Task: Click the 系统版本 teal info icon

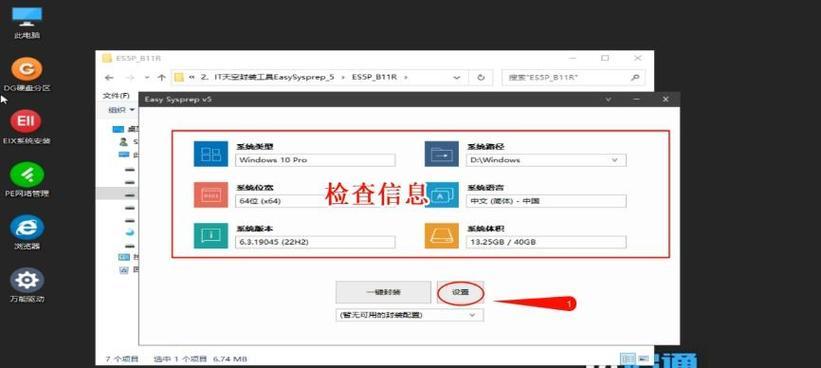Action: (x=210, y=236)
